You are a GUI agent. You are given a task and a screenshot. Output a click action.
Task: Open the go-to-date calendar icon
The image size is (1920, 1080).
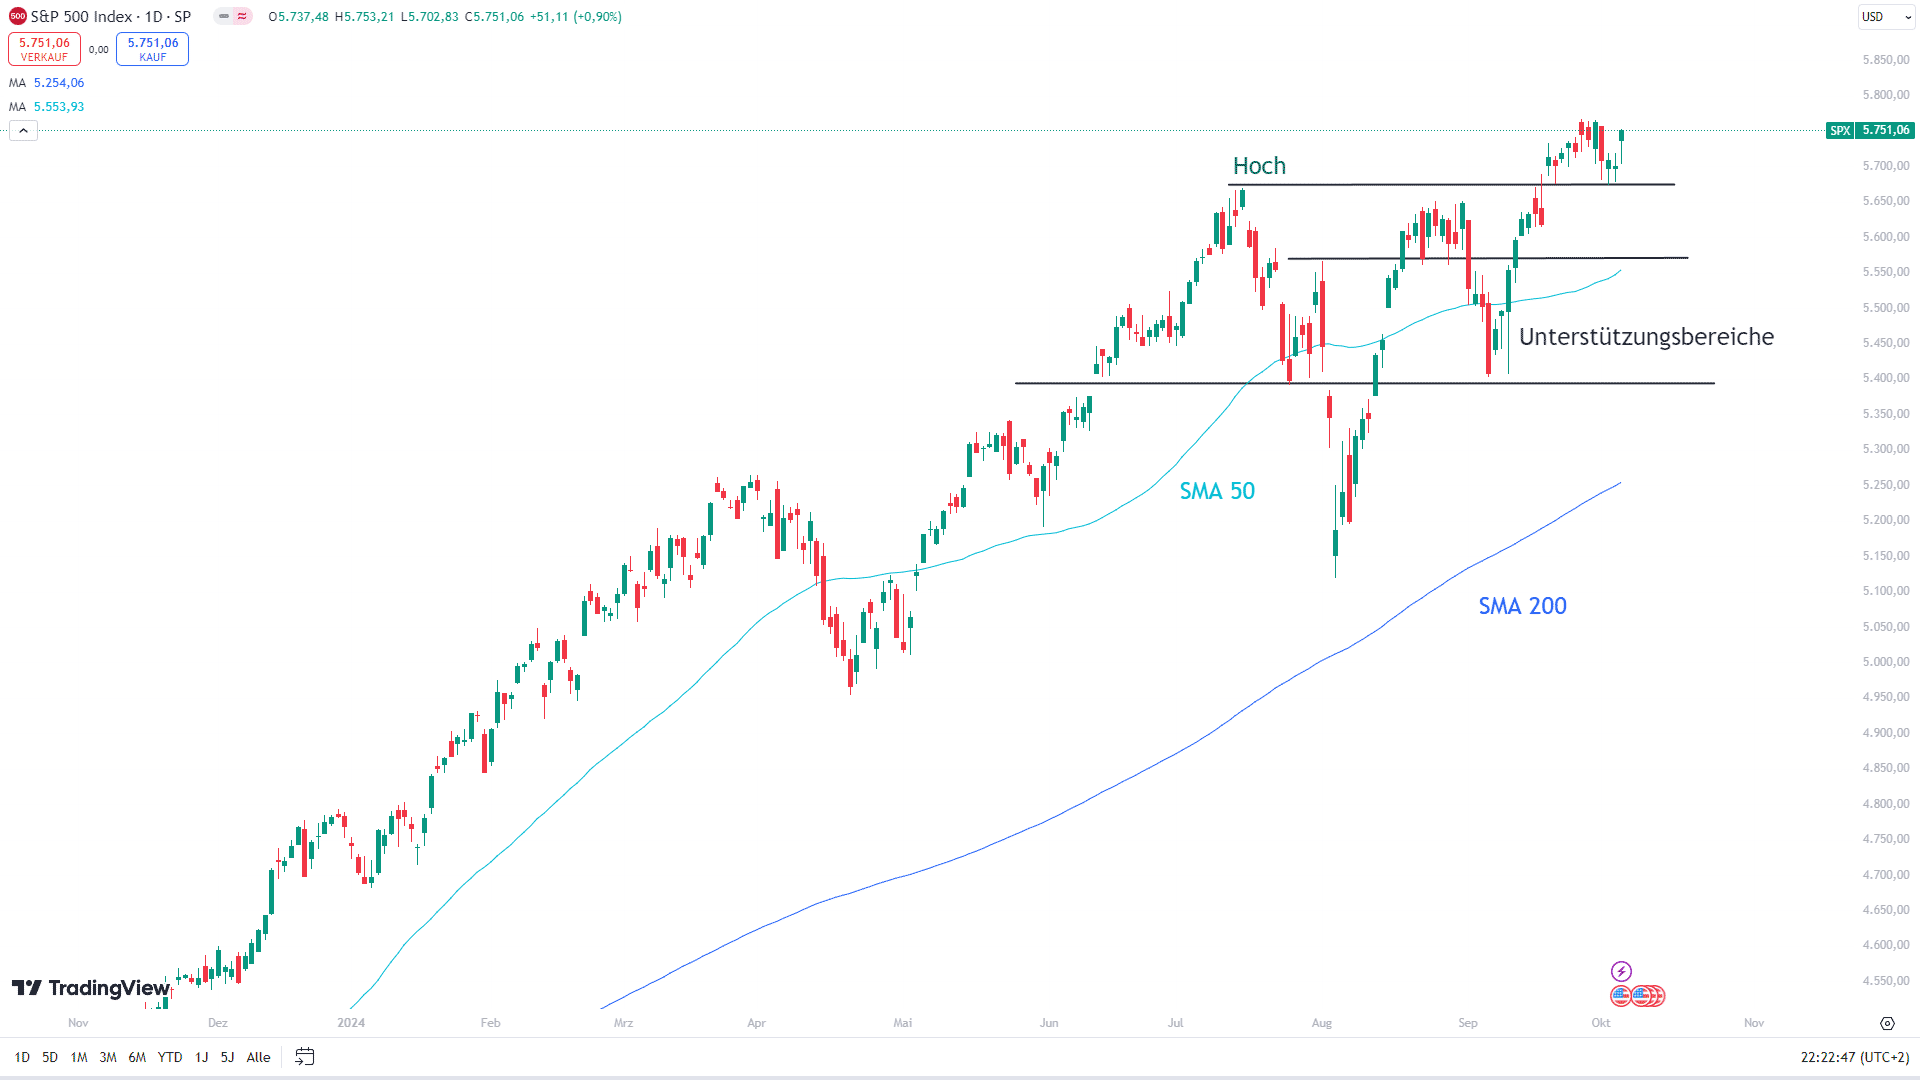click(x=305, y=1057)
